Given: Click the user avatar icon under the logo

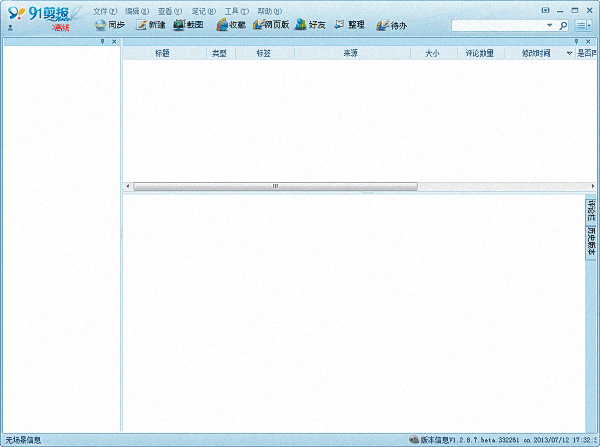Looking at the screenshot, I should point(10,28).
